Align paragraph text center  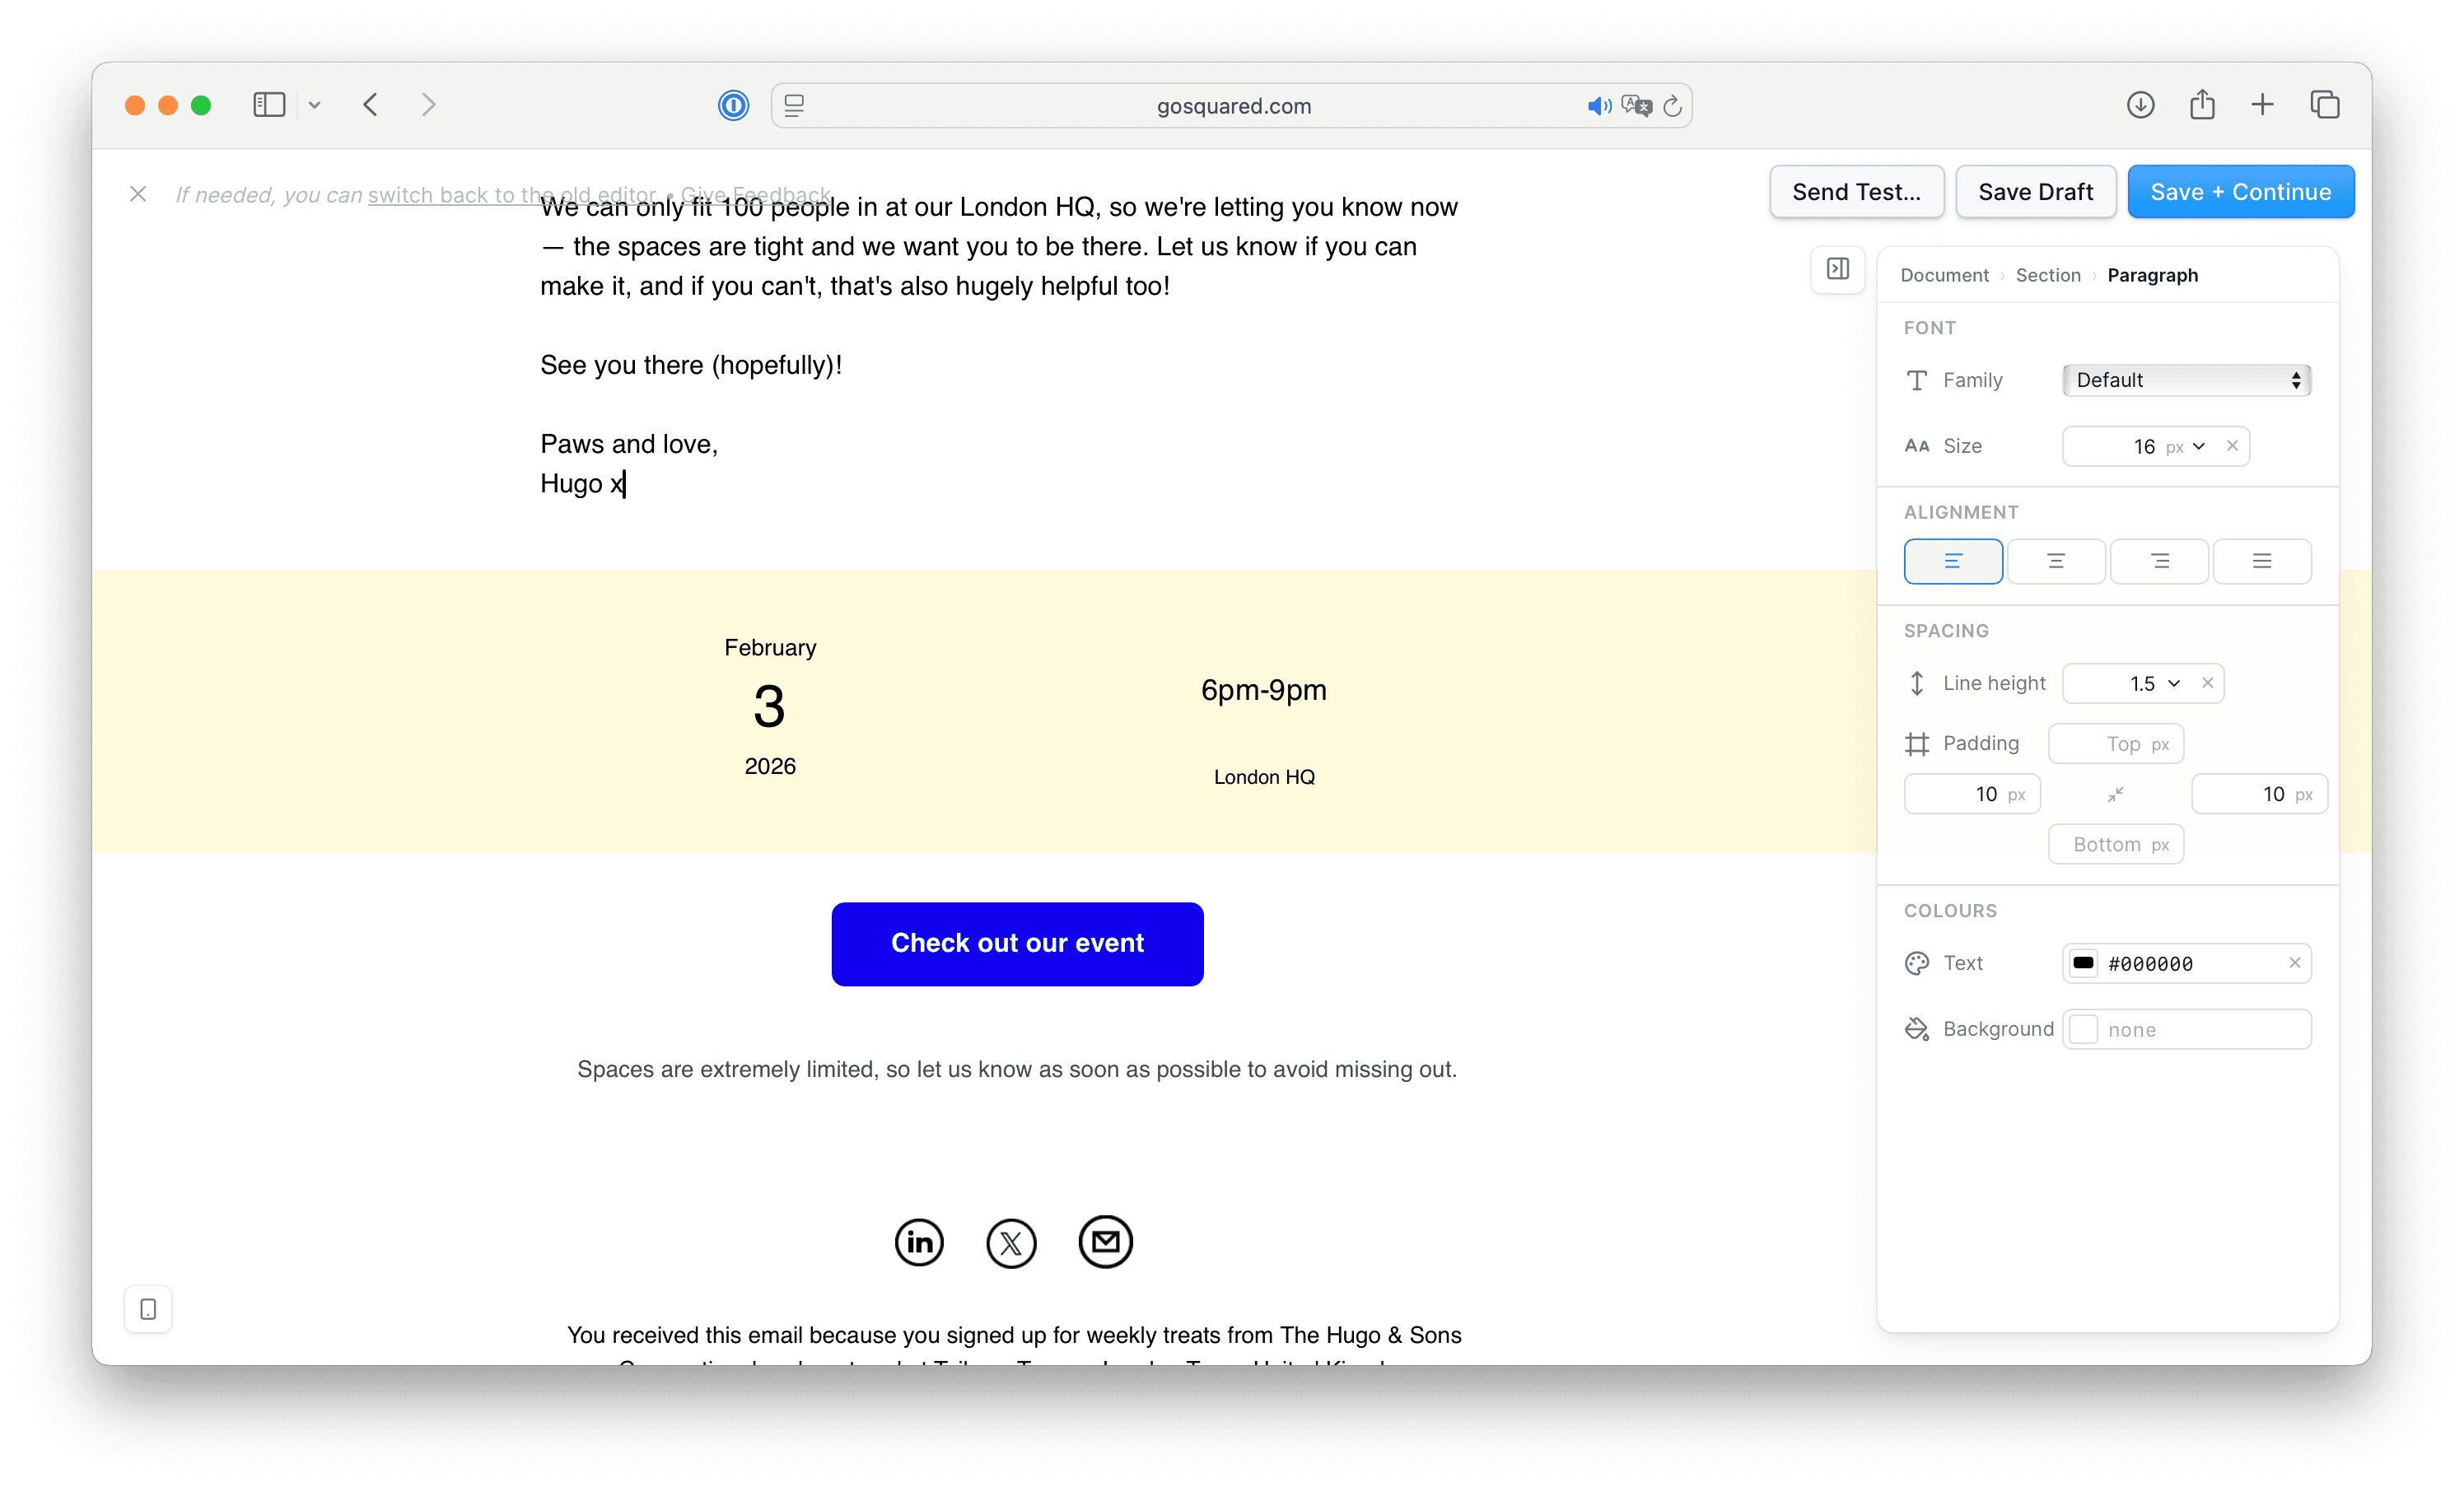pos(2055,561)
